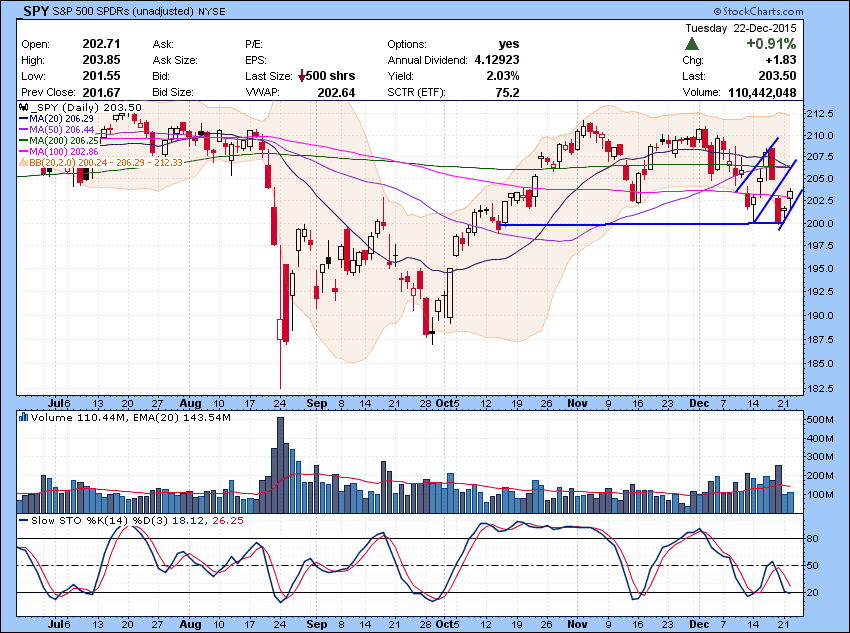Click the 500M volume axis label
Viewport: 850px width, 633px height.
820,419
